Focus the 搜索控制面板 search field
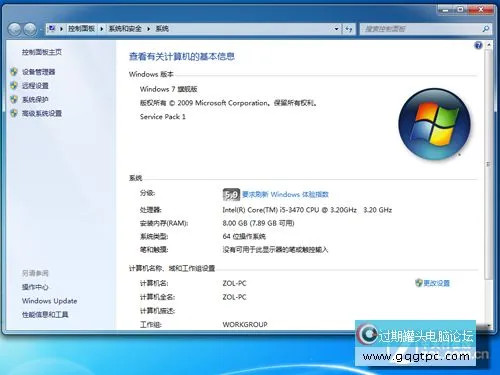The width and height of the screenshot is (500, 375). 422,29
